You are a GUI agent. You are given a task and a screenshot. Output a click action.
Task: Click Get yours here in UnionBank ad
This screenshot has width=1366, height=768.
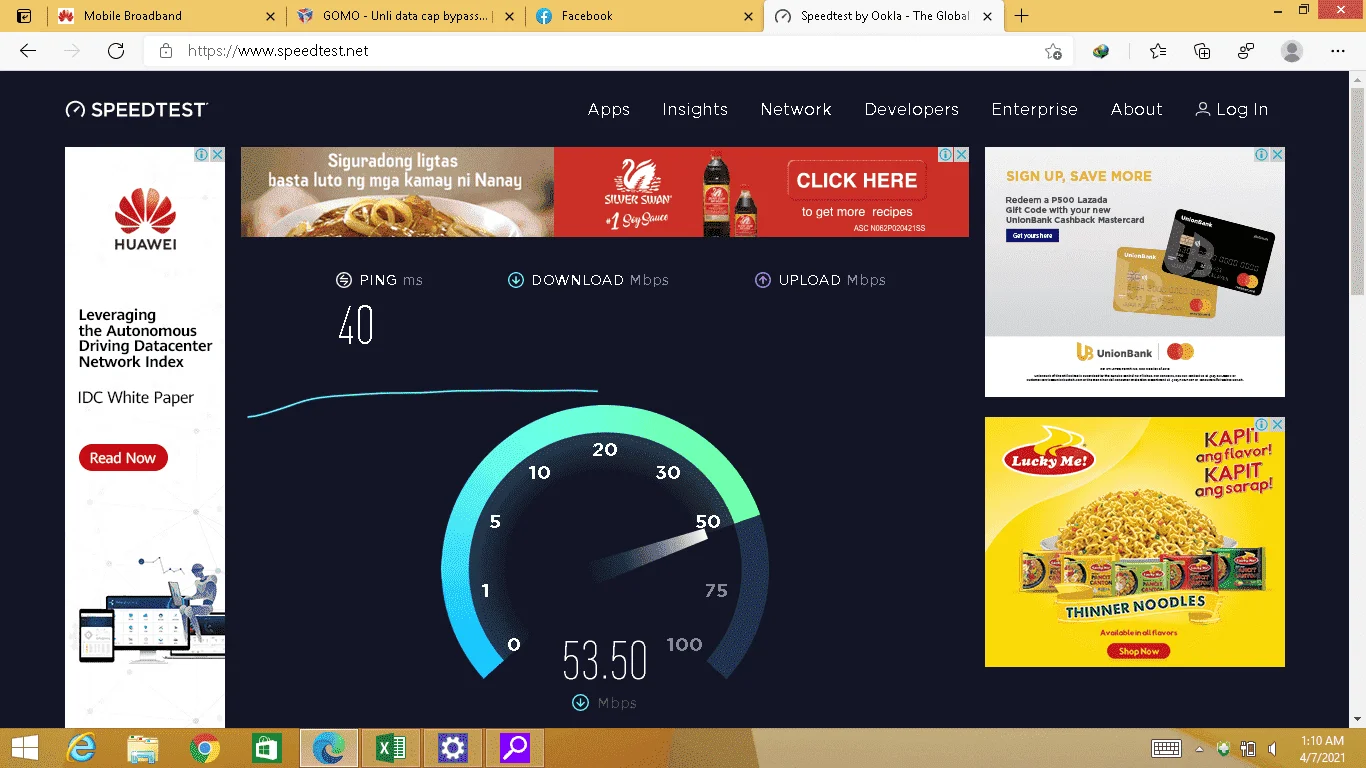(x=1032, y=236)
